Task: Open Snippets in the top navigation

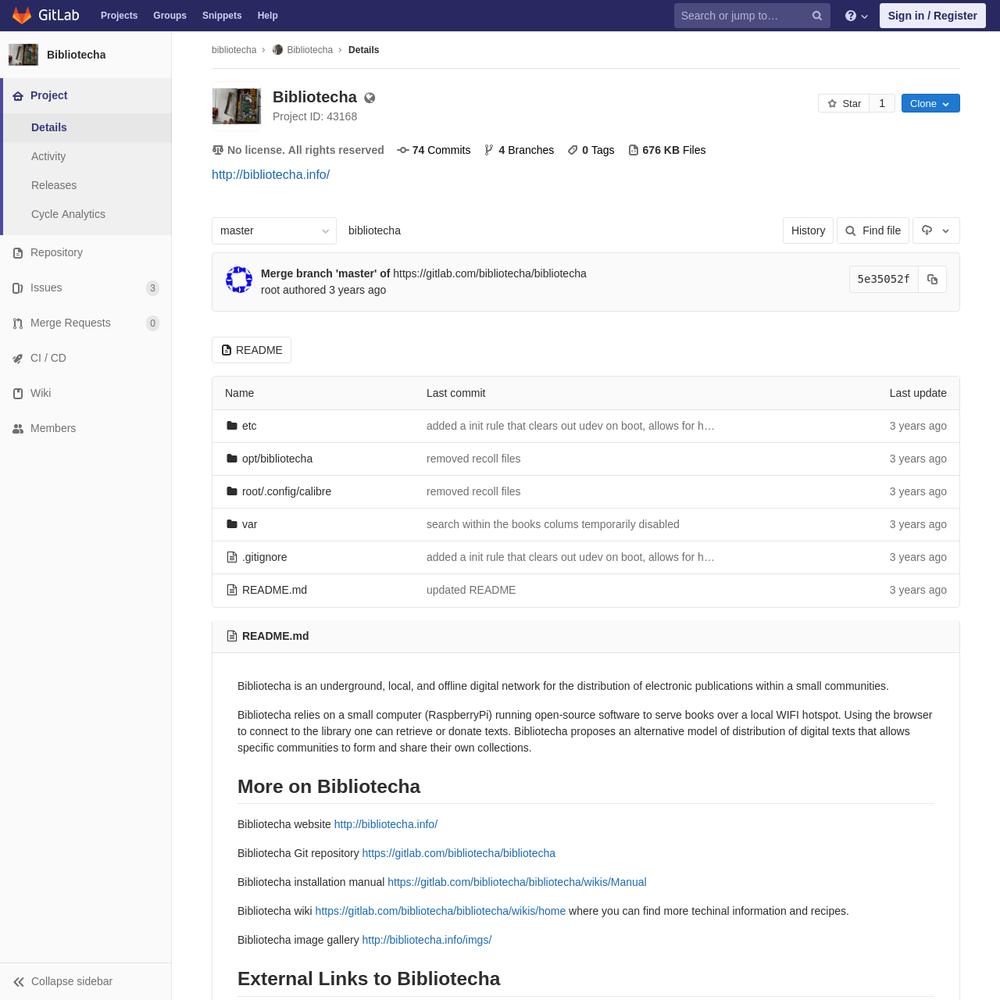Action: [x=222, y=15]
